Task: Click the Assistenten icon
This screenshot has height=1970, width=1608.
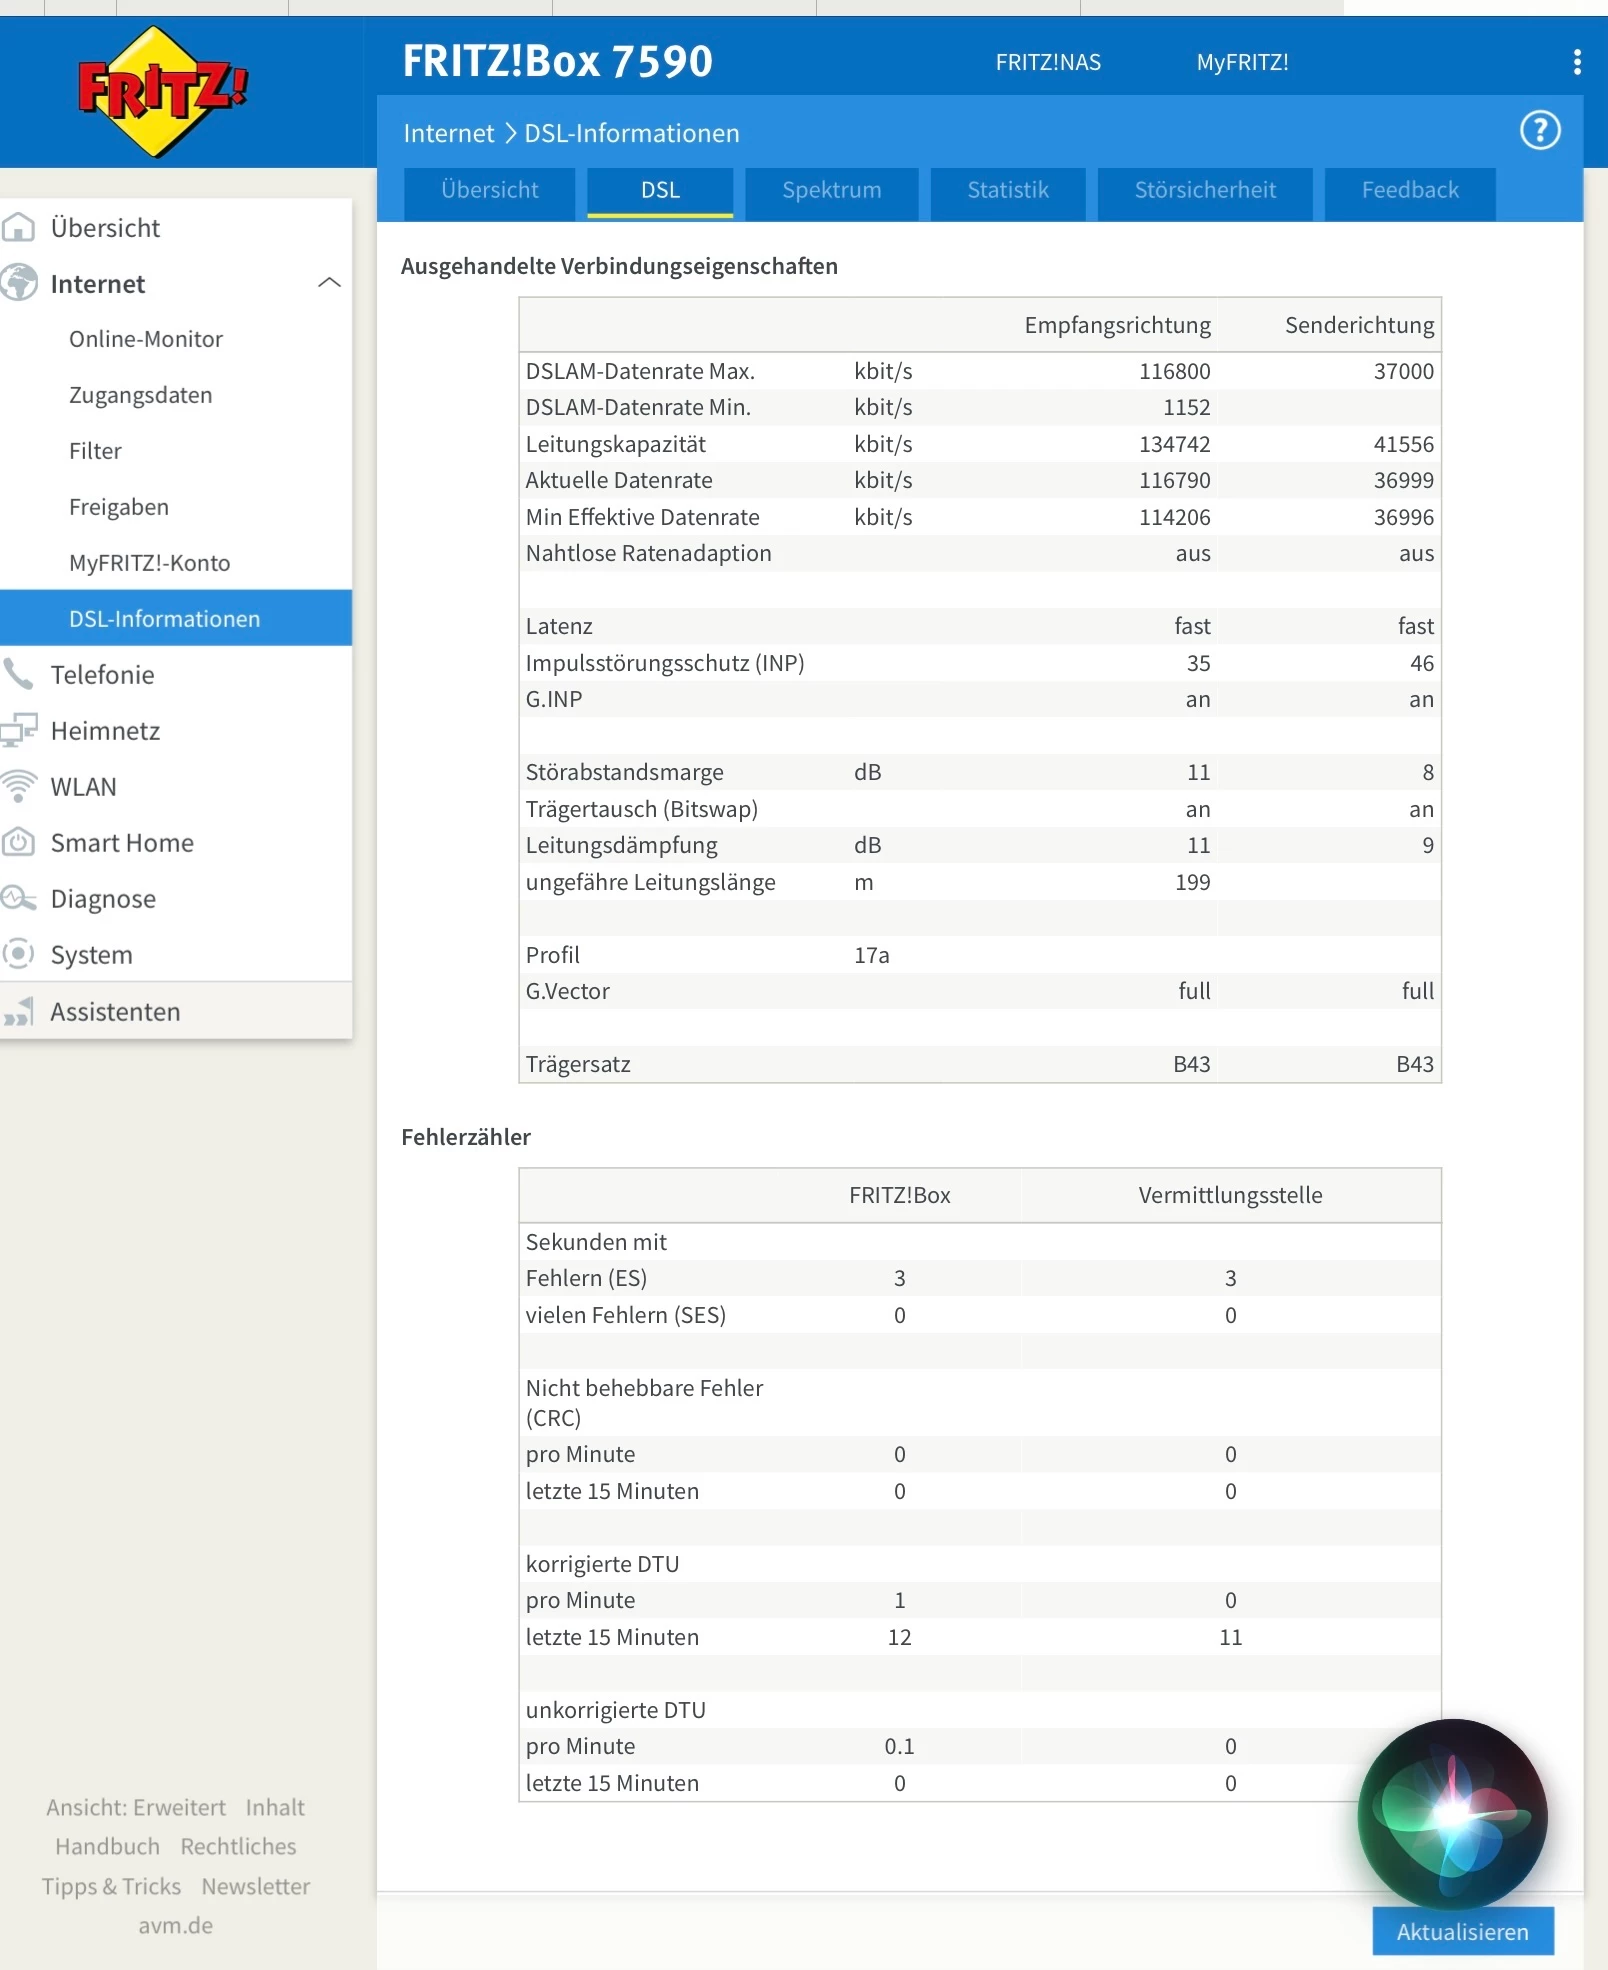Action: pyautogui.click(x=19, y=1011)
